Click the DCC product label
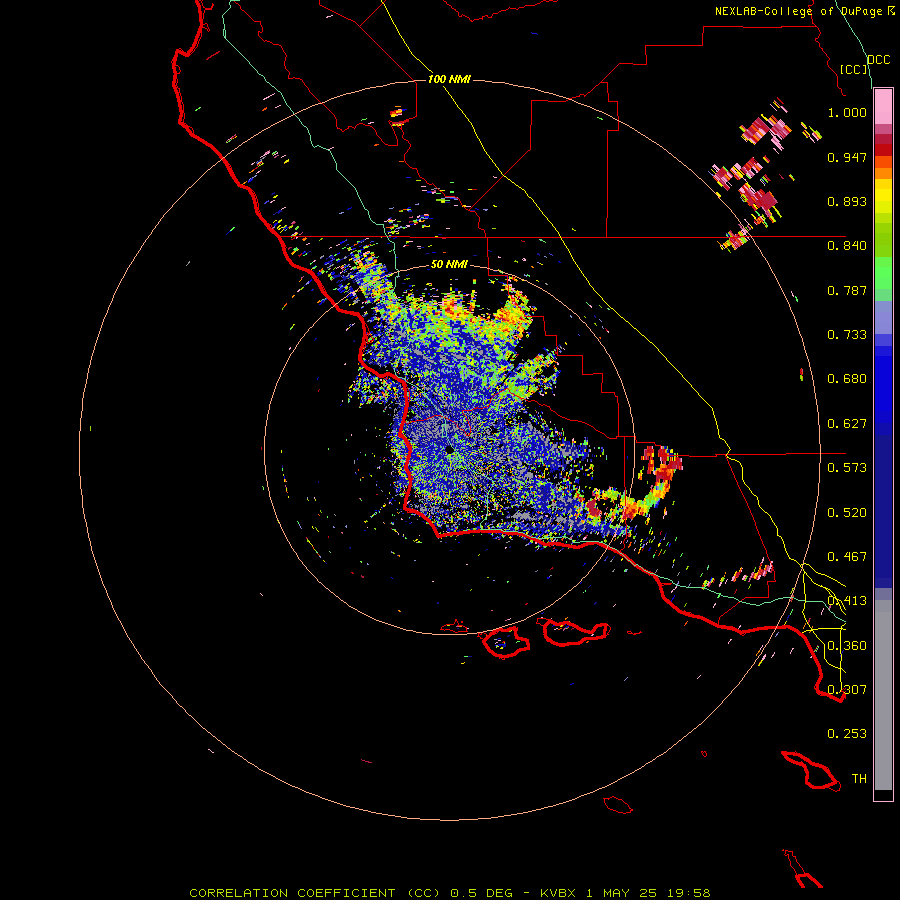This screenshot has height=900, width=900. tap(879, 59)
